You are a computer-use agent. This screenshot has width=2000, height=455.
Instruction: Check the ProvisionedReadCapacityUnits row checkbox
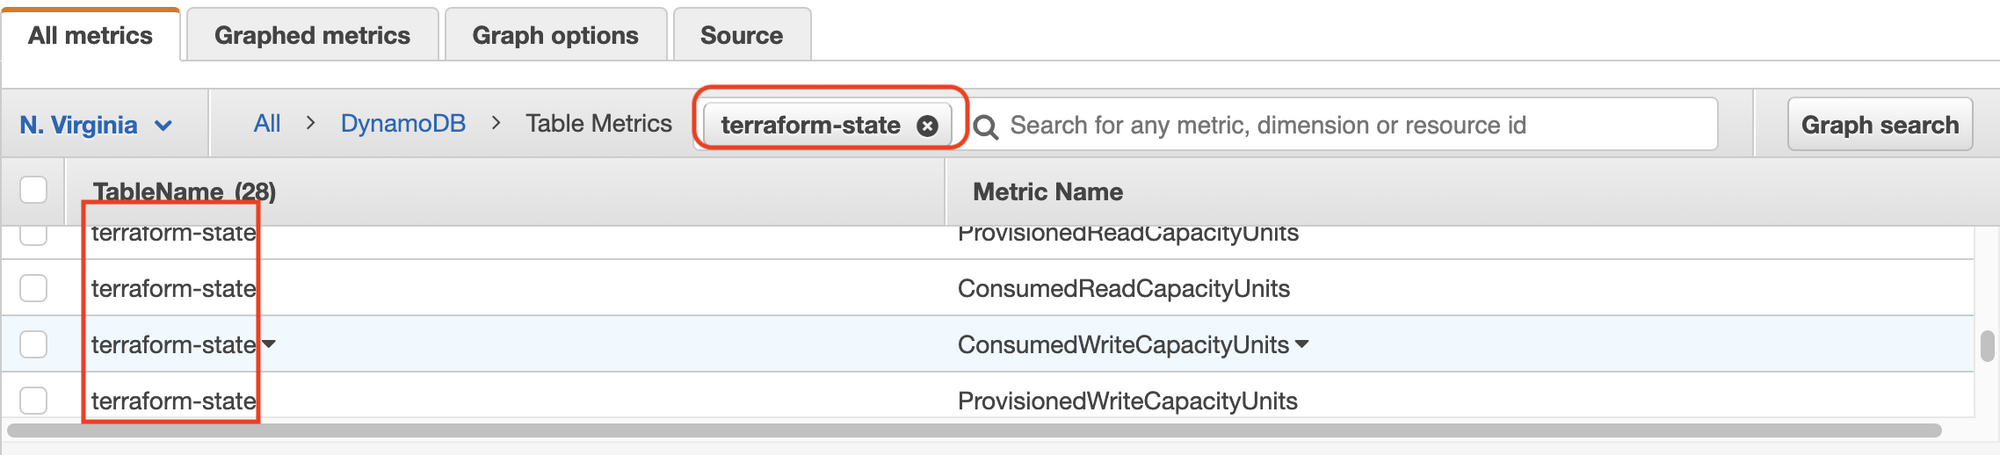pyautogui.click(x=33, y=235)
